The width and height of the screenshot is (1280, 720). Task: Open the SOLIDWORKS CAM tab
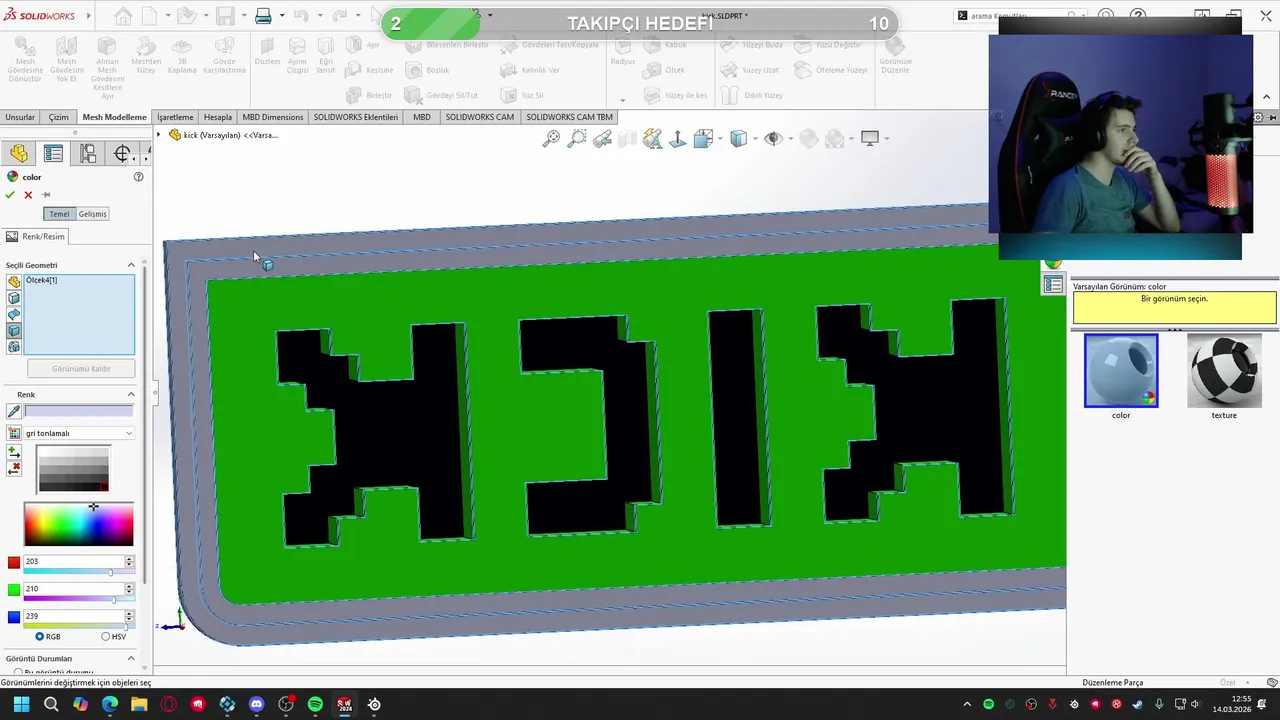point(480,117)
